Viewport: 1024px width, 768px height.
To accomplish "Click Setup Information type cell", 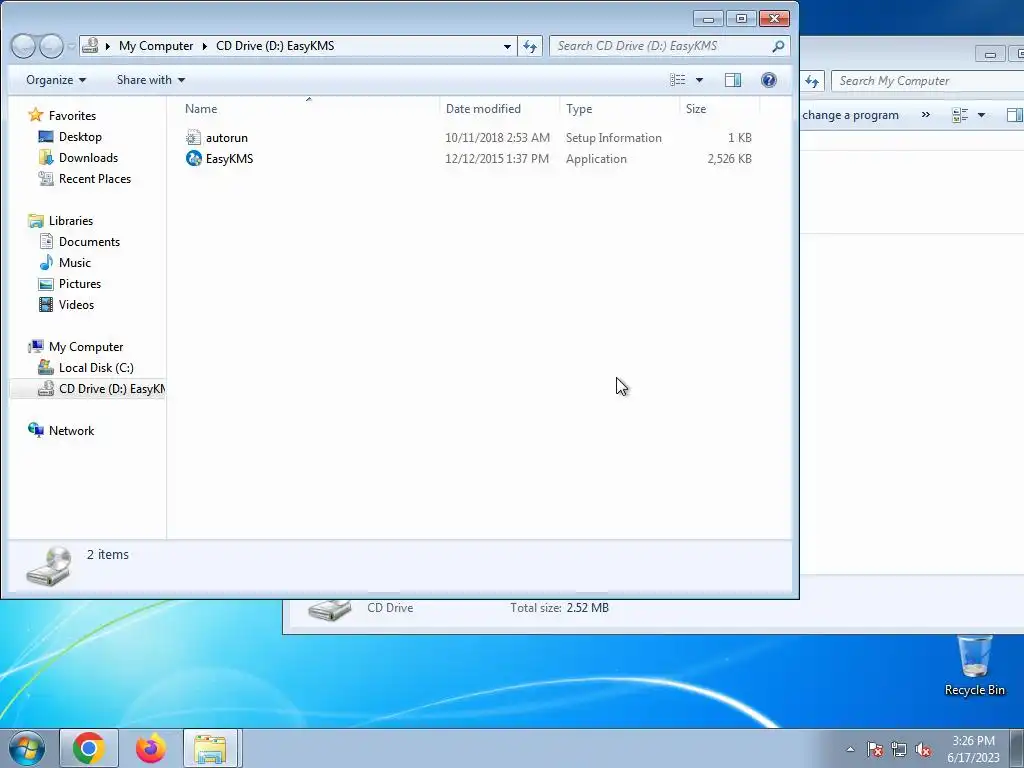I will pyautogui.click(x=614, y=138).
